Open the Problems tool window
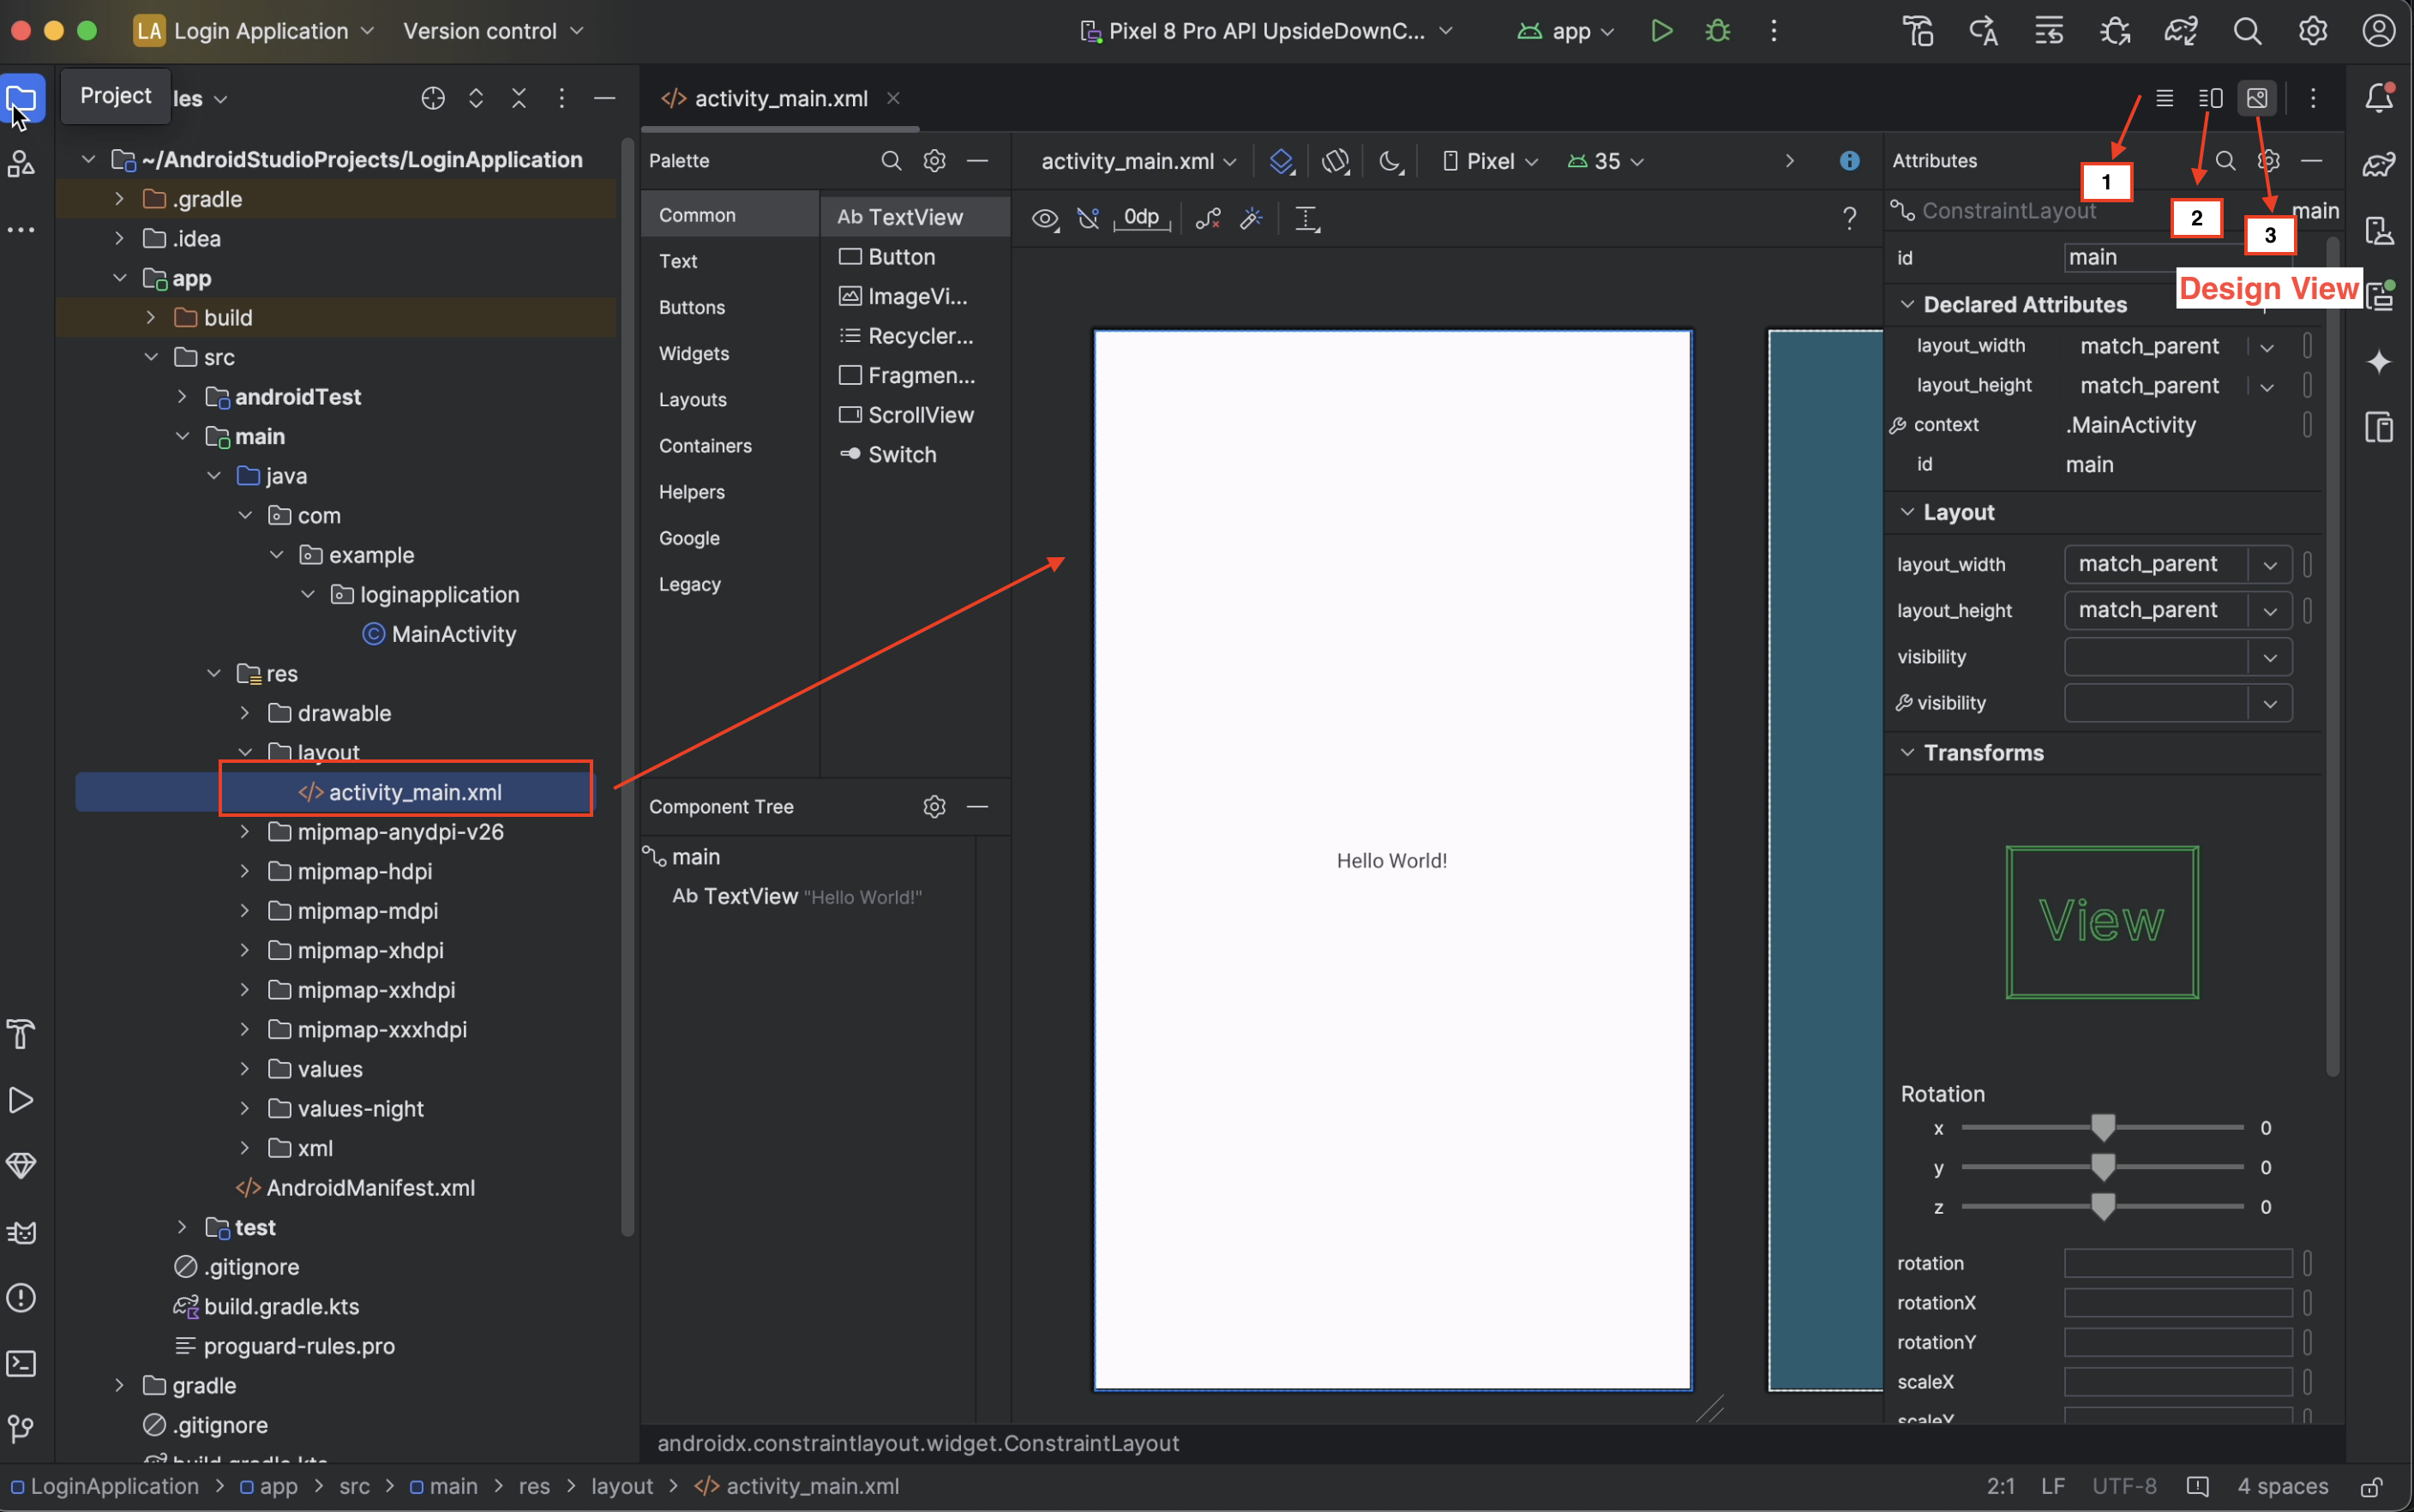This screenshot has width=2414, height=1512. point(21,1298)
